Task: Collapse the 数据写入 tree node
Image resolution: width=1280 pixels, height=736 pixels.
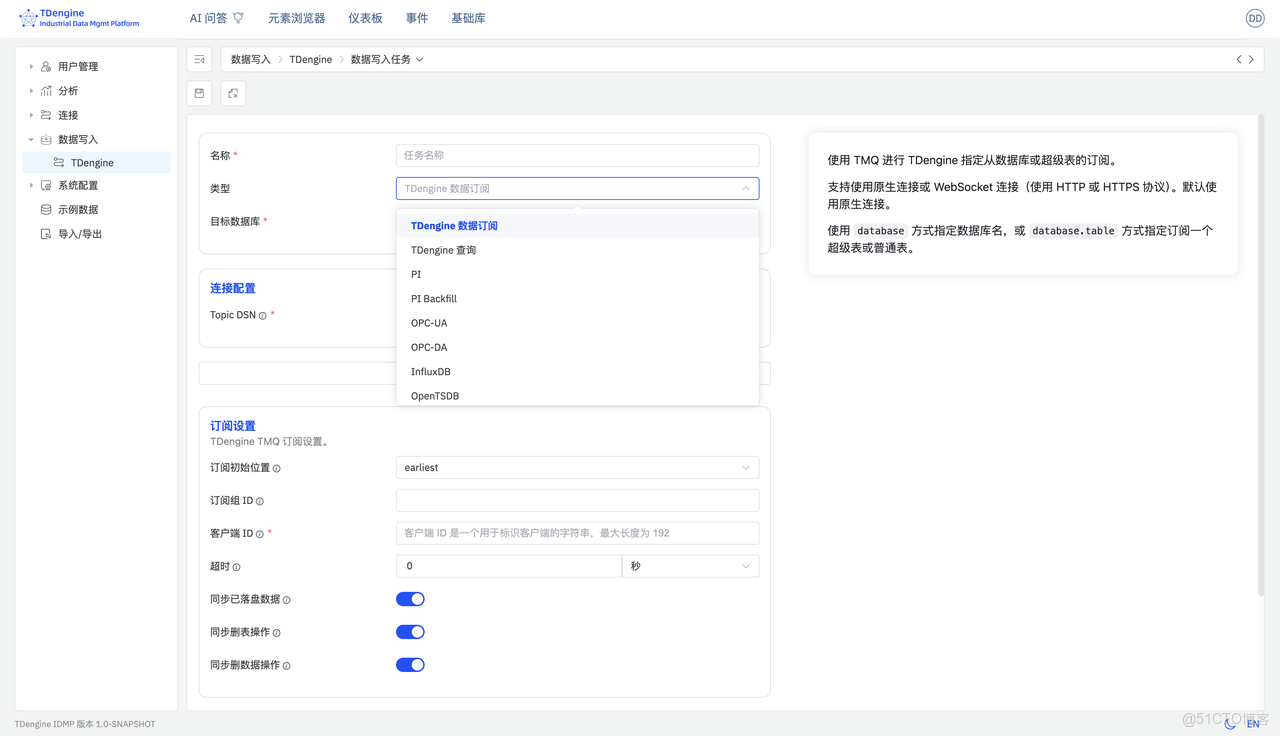Action: 31,139
